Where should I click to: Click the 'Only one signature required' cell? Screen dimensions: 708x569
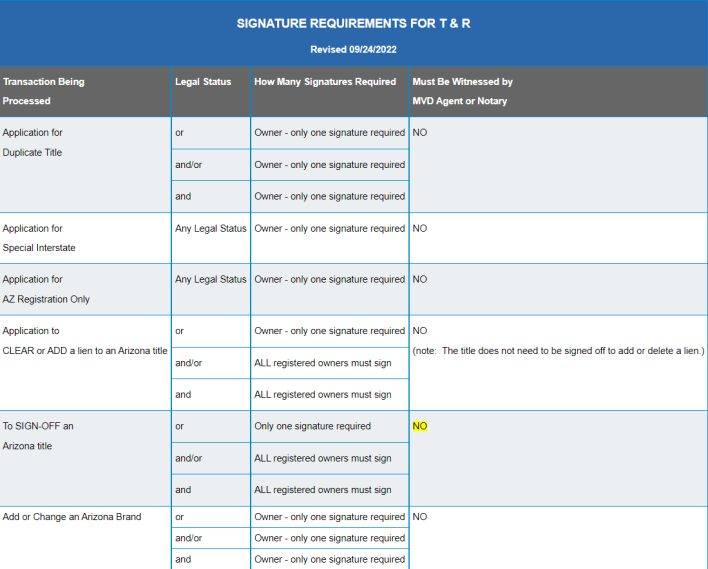pos(330,426)
